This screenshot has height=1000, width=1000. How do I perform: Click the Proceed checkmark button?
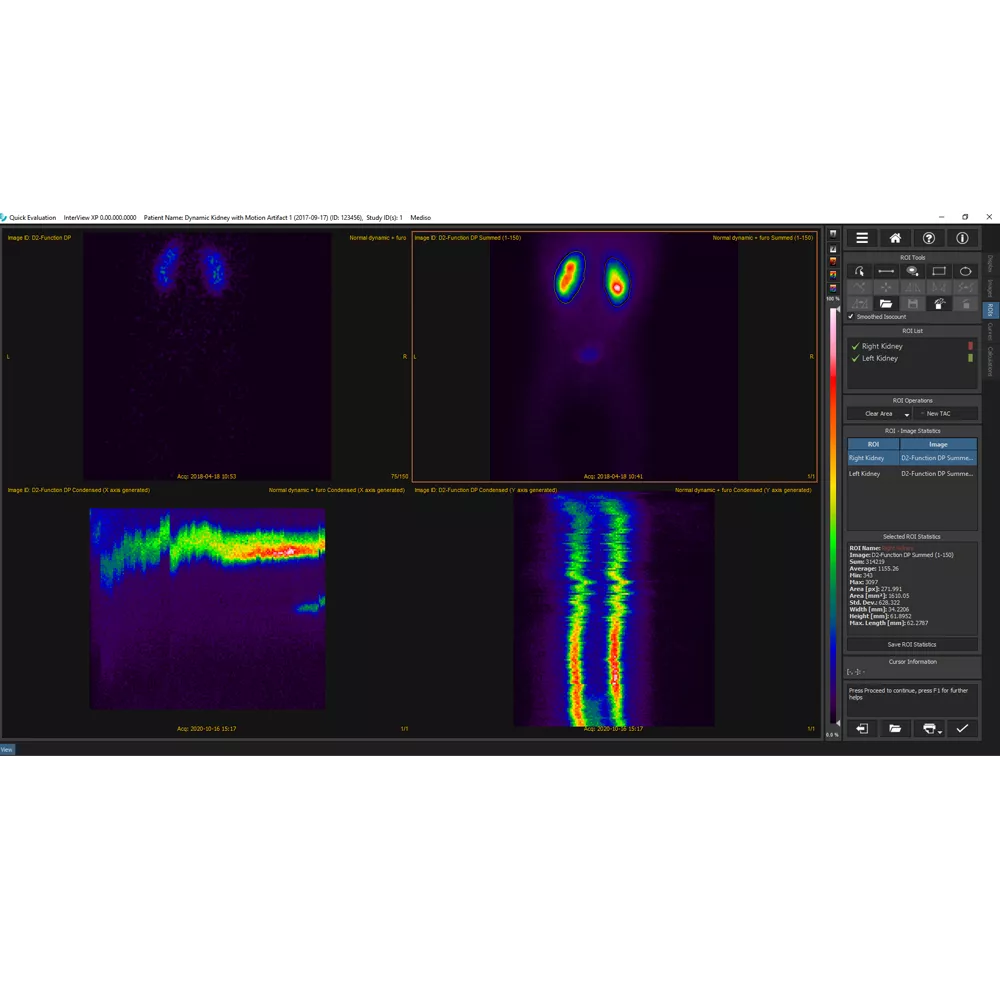point(962,728)
